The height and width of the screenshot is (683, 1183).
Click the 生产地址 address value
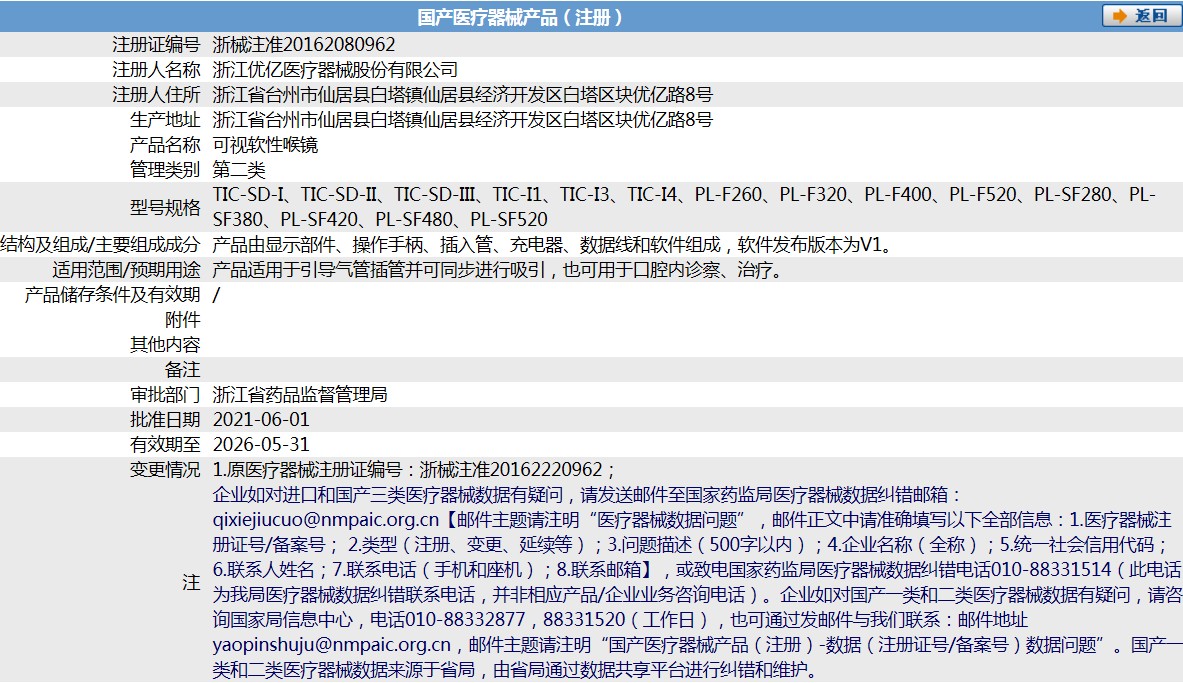[462, 119]
